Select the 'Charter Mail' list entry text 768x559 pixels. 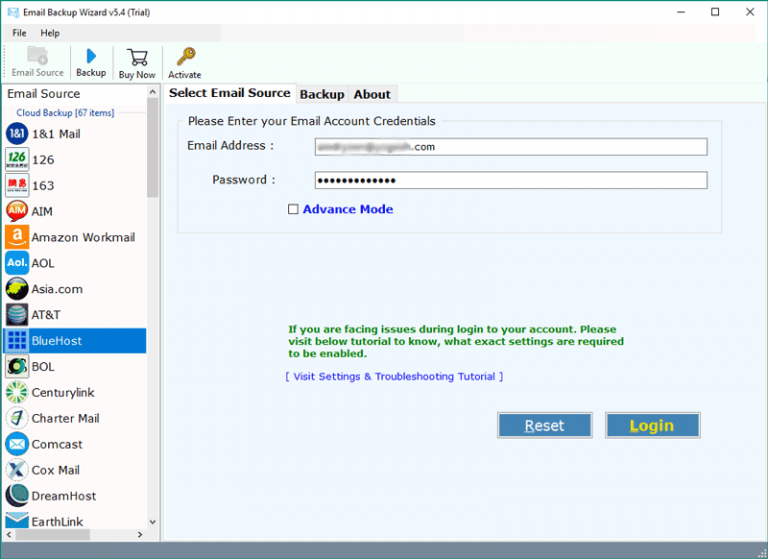66,418
